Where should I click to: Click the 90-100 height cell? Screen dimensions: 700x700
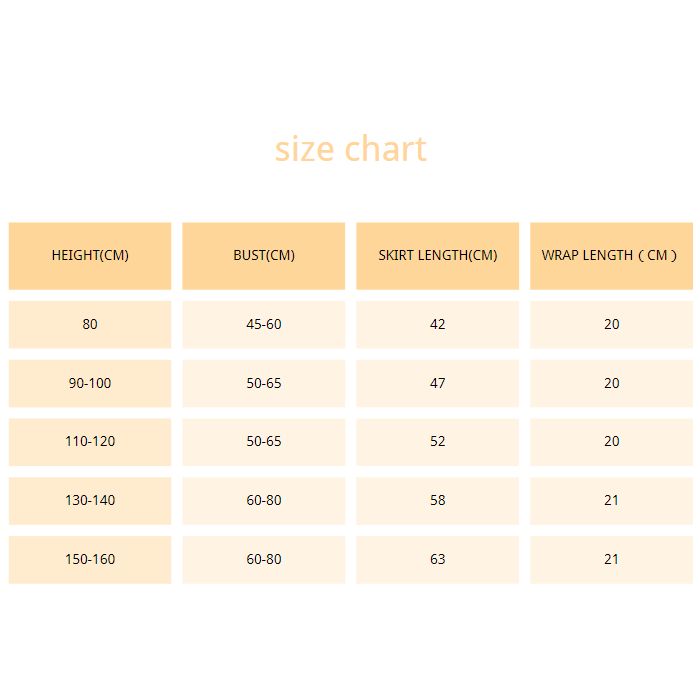point(90,383)
